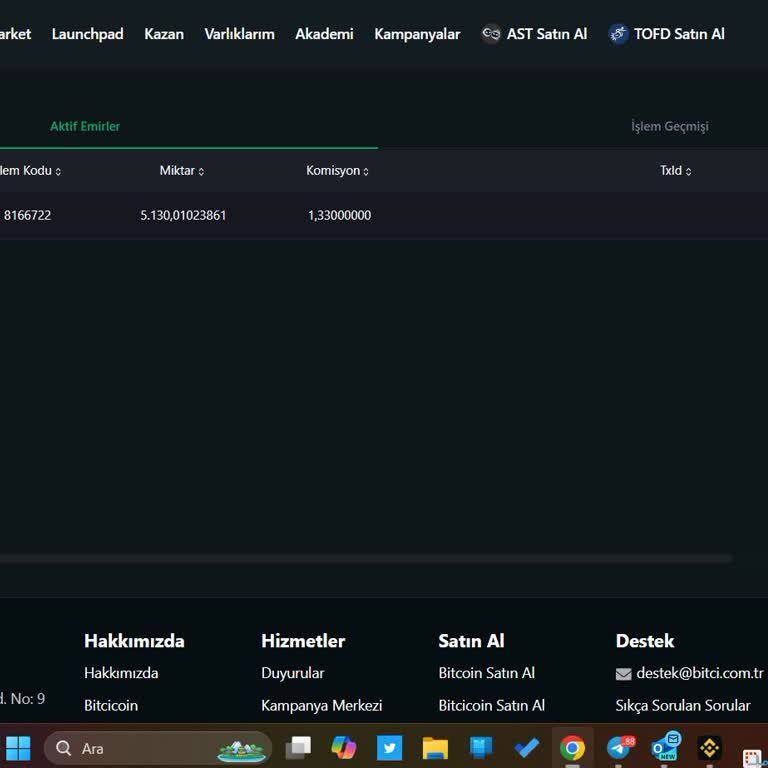Open Sıkça Sorulan Sorular link
Image resolution: width=768 pixels, height=768 pixels.
tap(683, 705)
